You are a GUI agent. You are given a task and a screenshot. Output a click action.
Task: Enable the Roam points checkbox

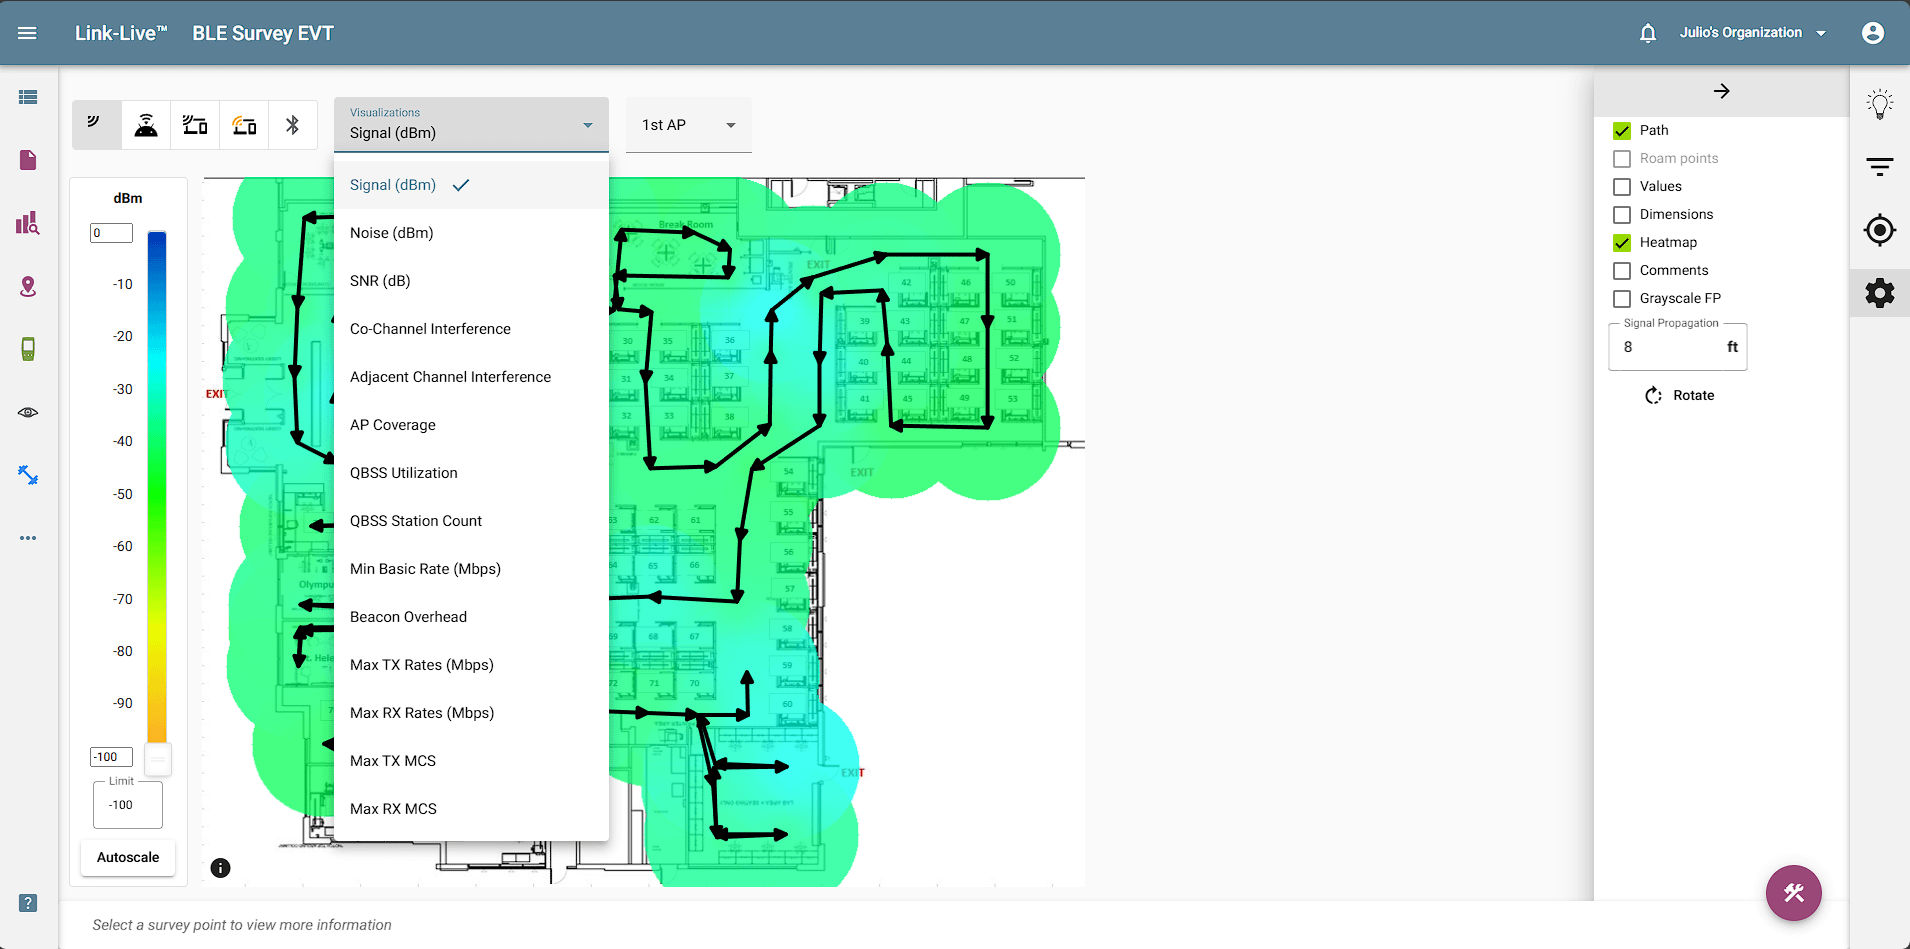(1621, 158)
